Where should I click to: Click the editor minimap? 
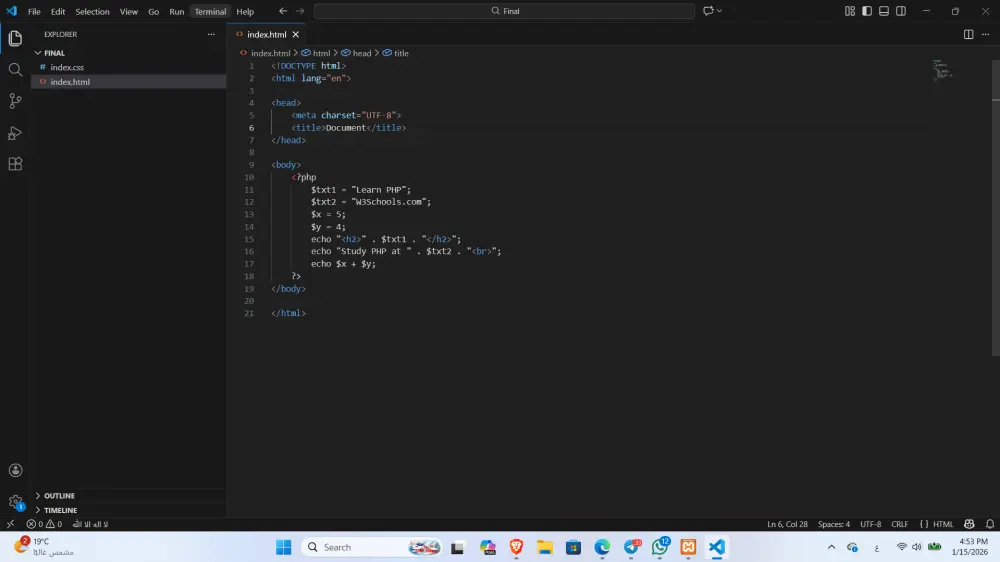943,70
